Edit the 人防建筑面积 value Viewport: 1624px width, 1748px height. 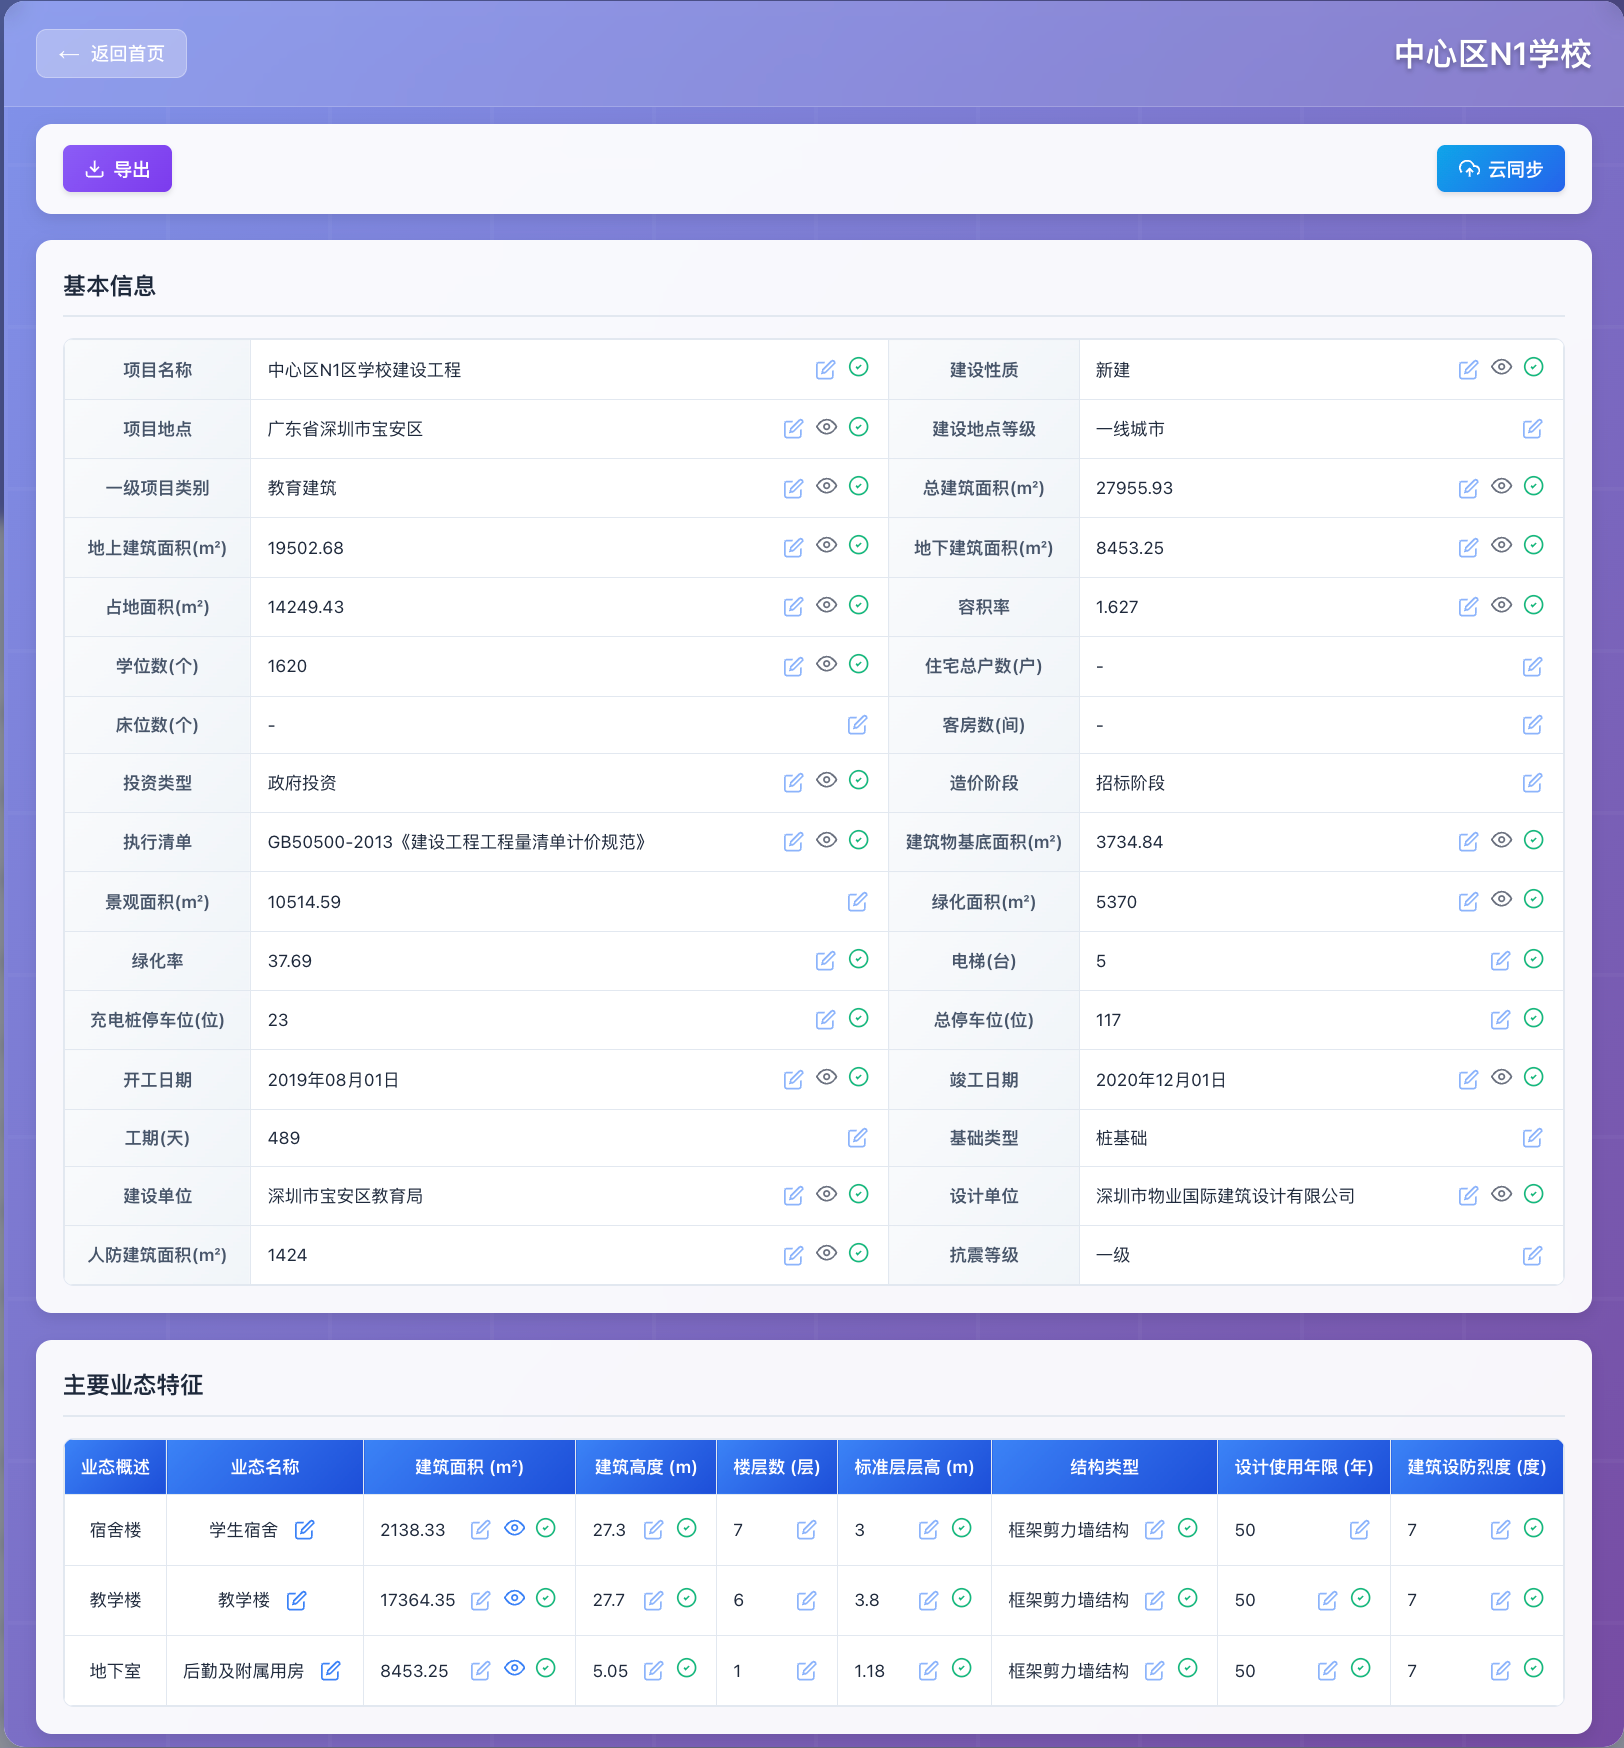(793, 1255)
